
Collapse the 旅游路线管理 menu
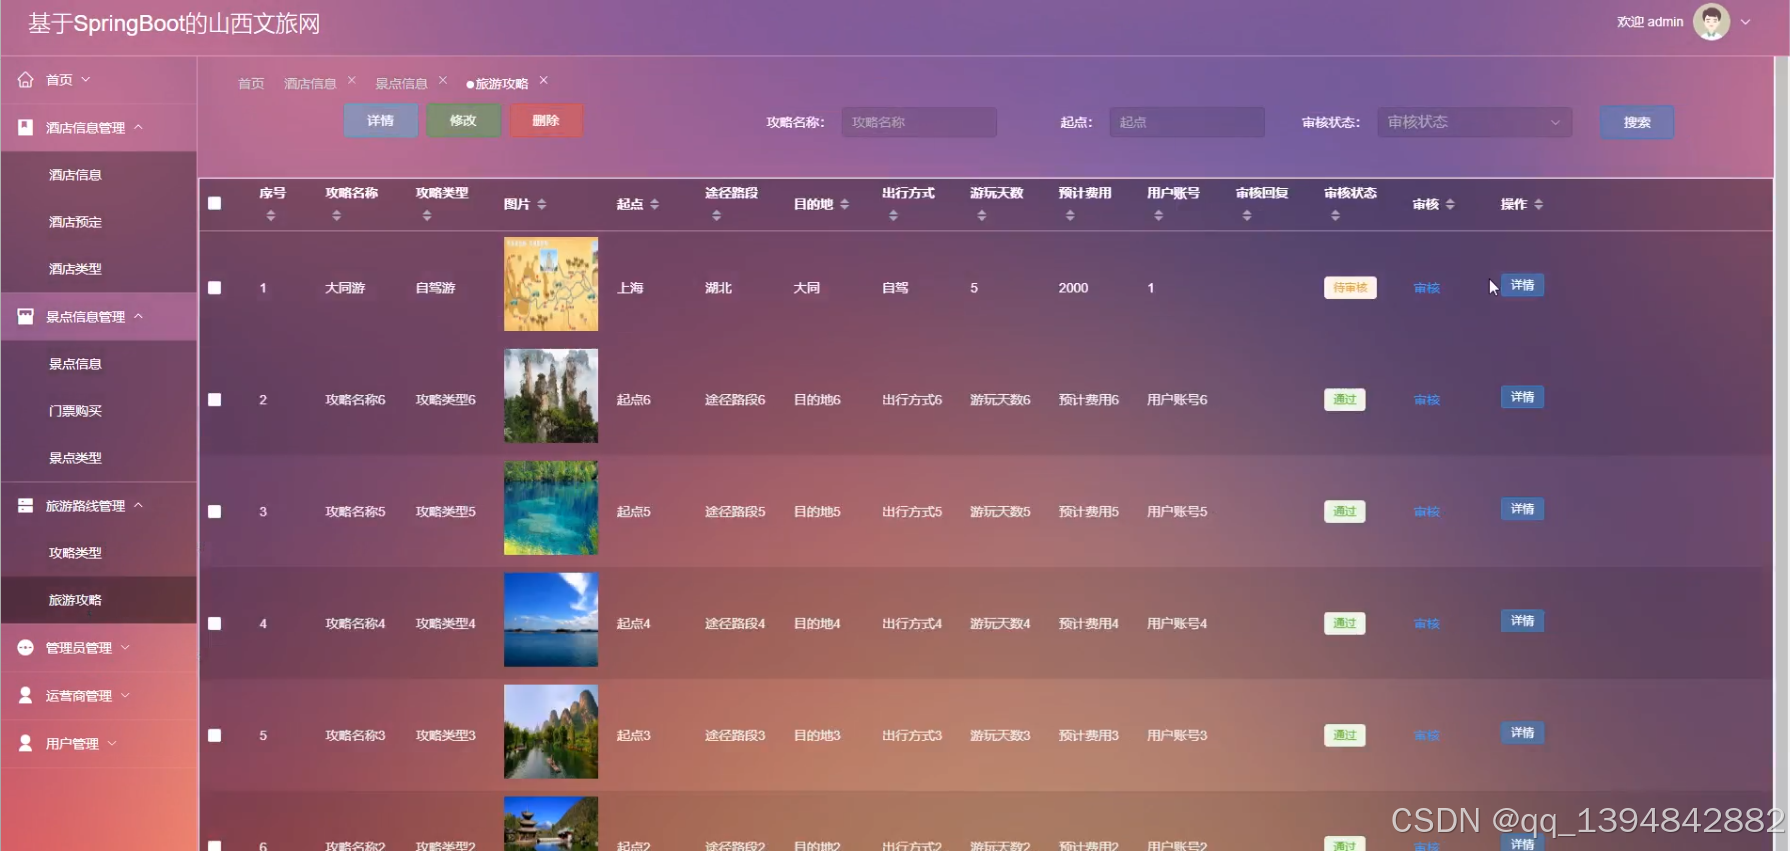click(139, 505)
